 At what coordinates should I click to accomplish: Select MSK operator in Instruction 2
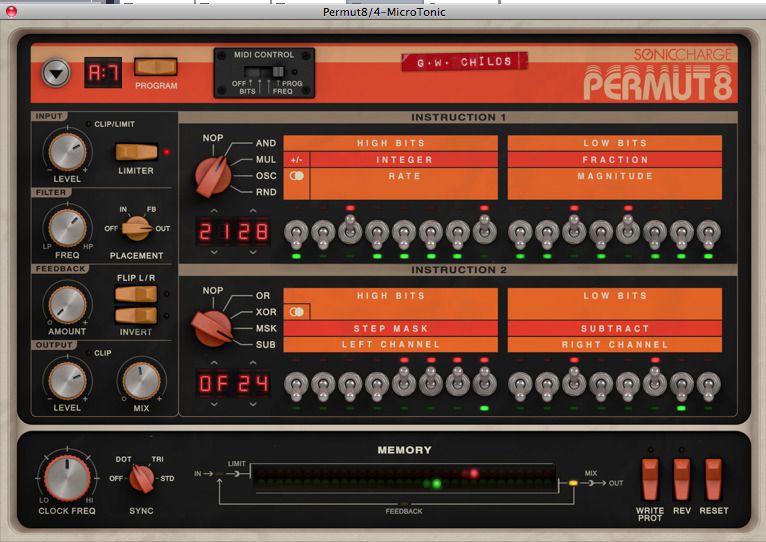[x=266, y=328]
